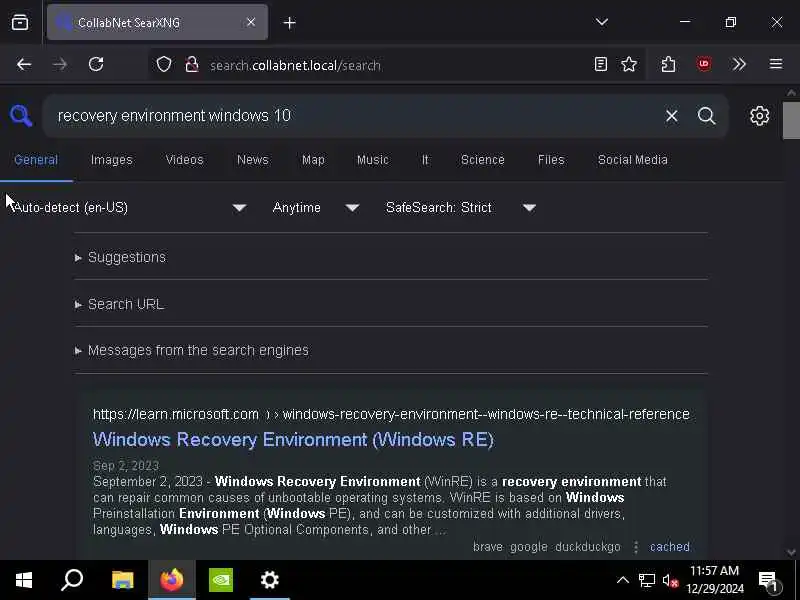Submit search with the magnifier button

point(707,116)
